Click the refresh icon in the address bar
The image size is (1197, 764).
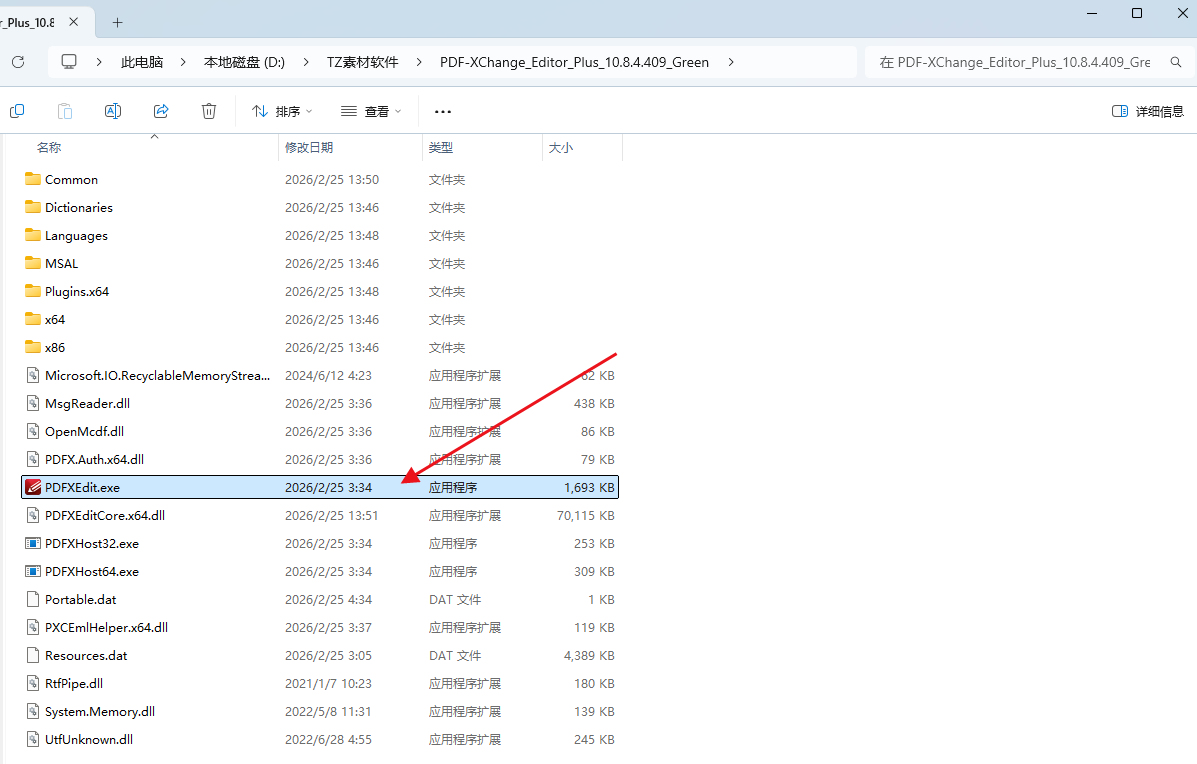pos(18,62)
